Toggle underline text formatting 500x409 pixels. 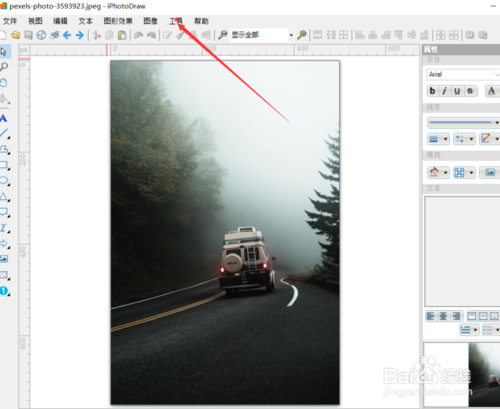tap(457, 91)
